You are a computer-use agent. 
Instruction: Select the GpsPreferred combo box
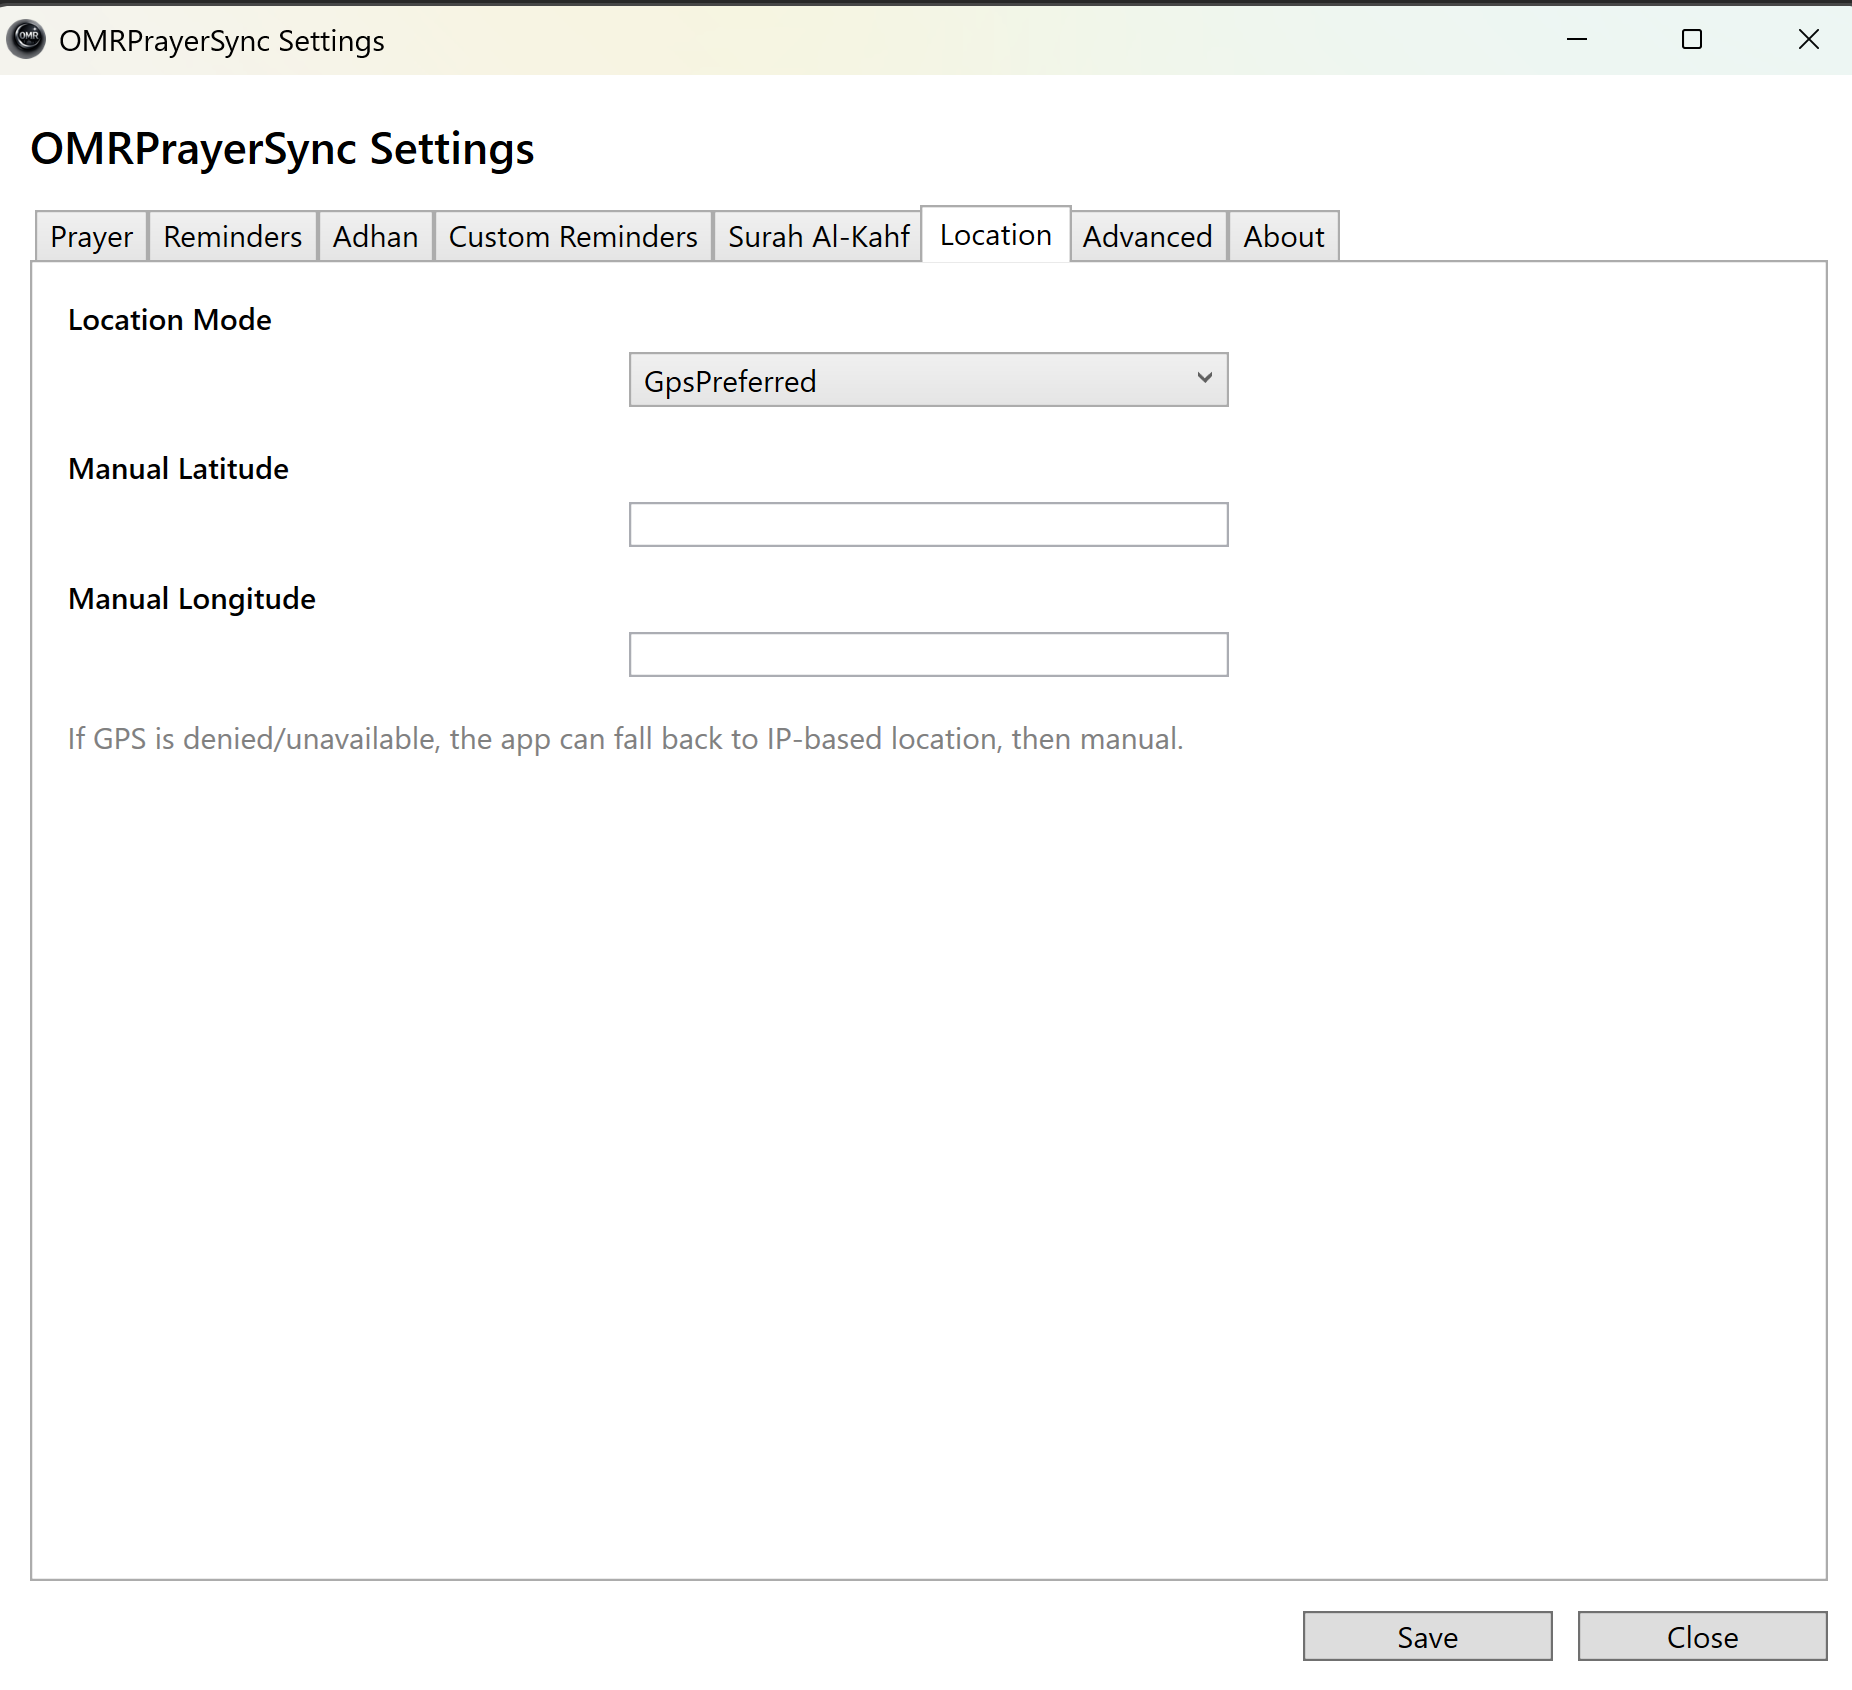point(928,380)
